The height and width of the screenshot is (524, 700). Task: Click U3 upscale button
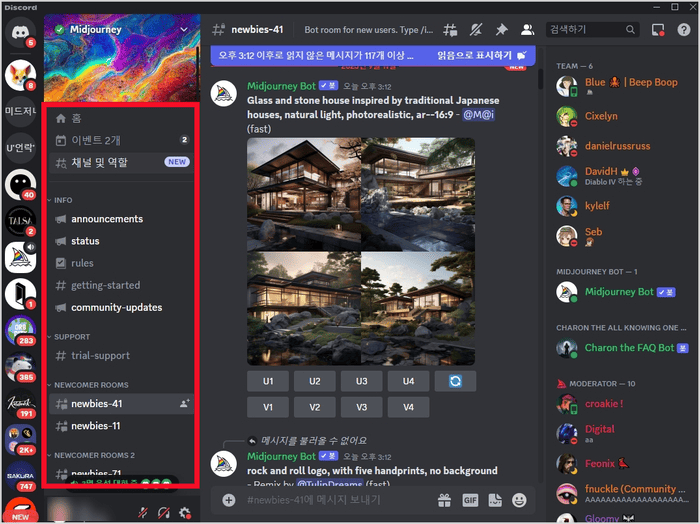point(362,381)
